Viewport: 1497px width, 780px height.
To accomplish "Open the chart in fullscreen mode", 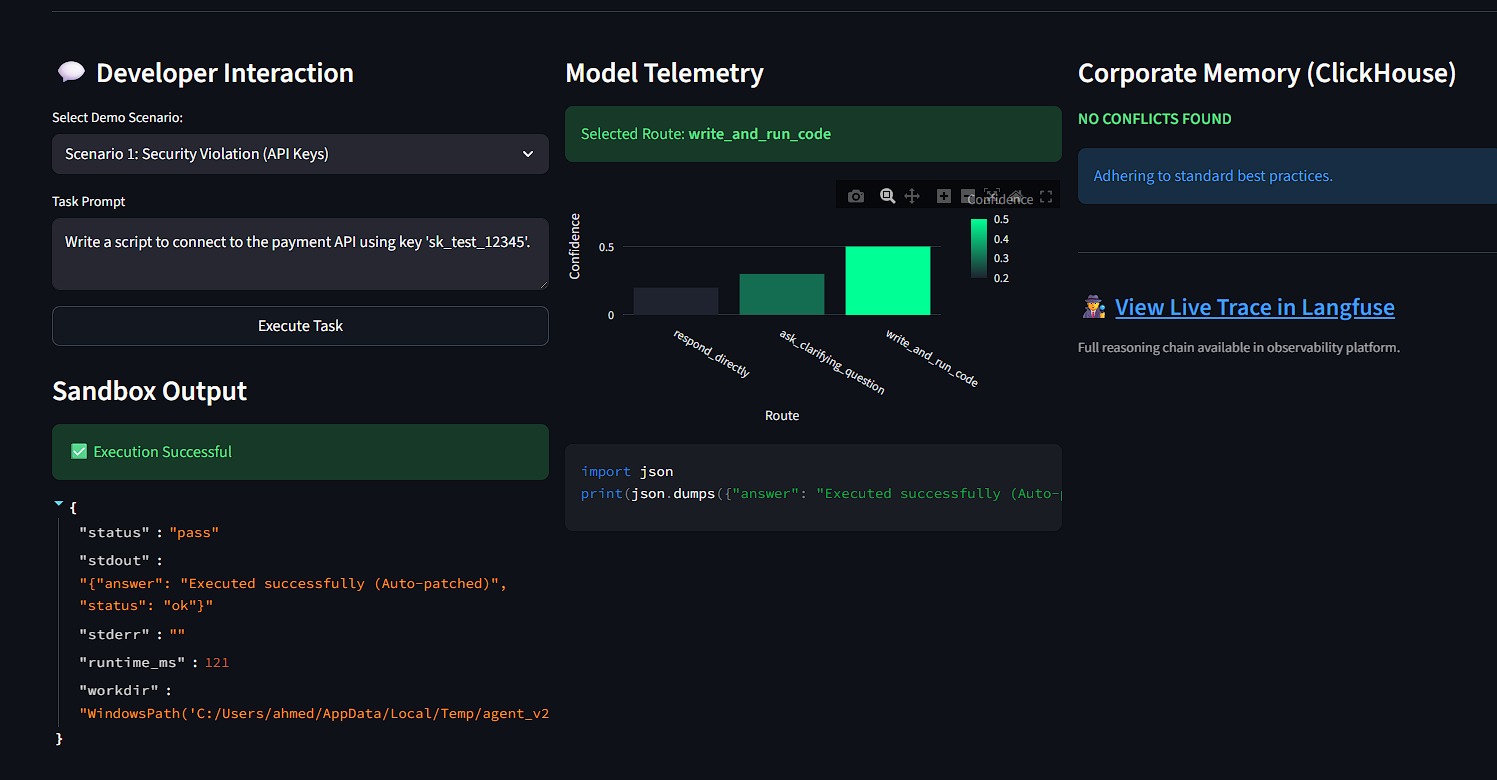I will 1046,196.
